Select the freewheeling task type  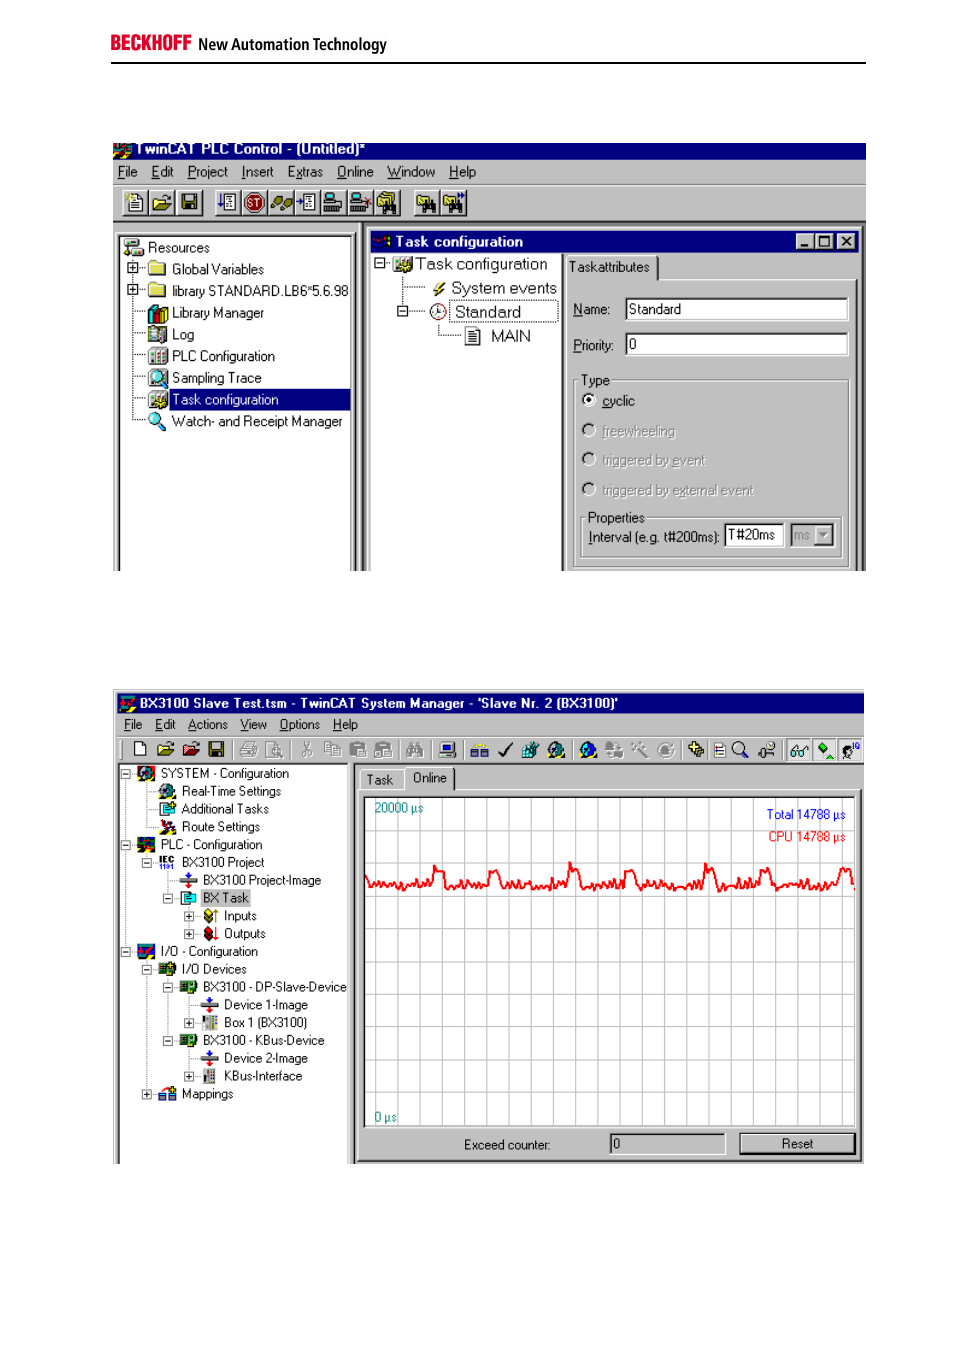[589, 430]
